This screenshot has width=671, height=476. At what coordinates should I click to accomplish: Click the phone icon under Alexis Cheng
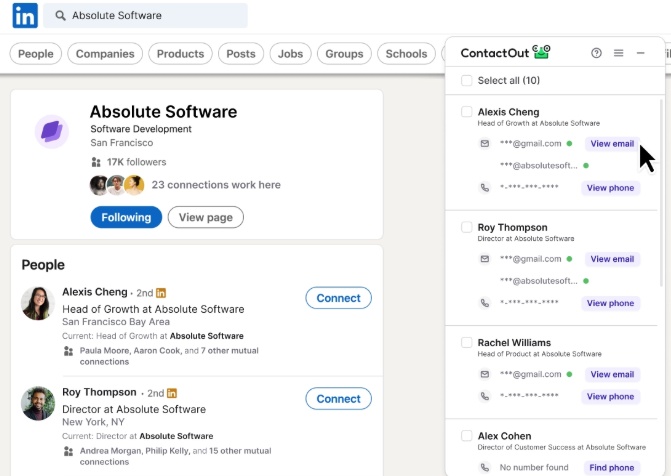(484, 187)
